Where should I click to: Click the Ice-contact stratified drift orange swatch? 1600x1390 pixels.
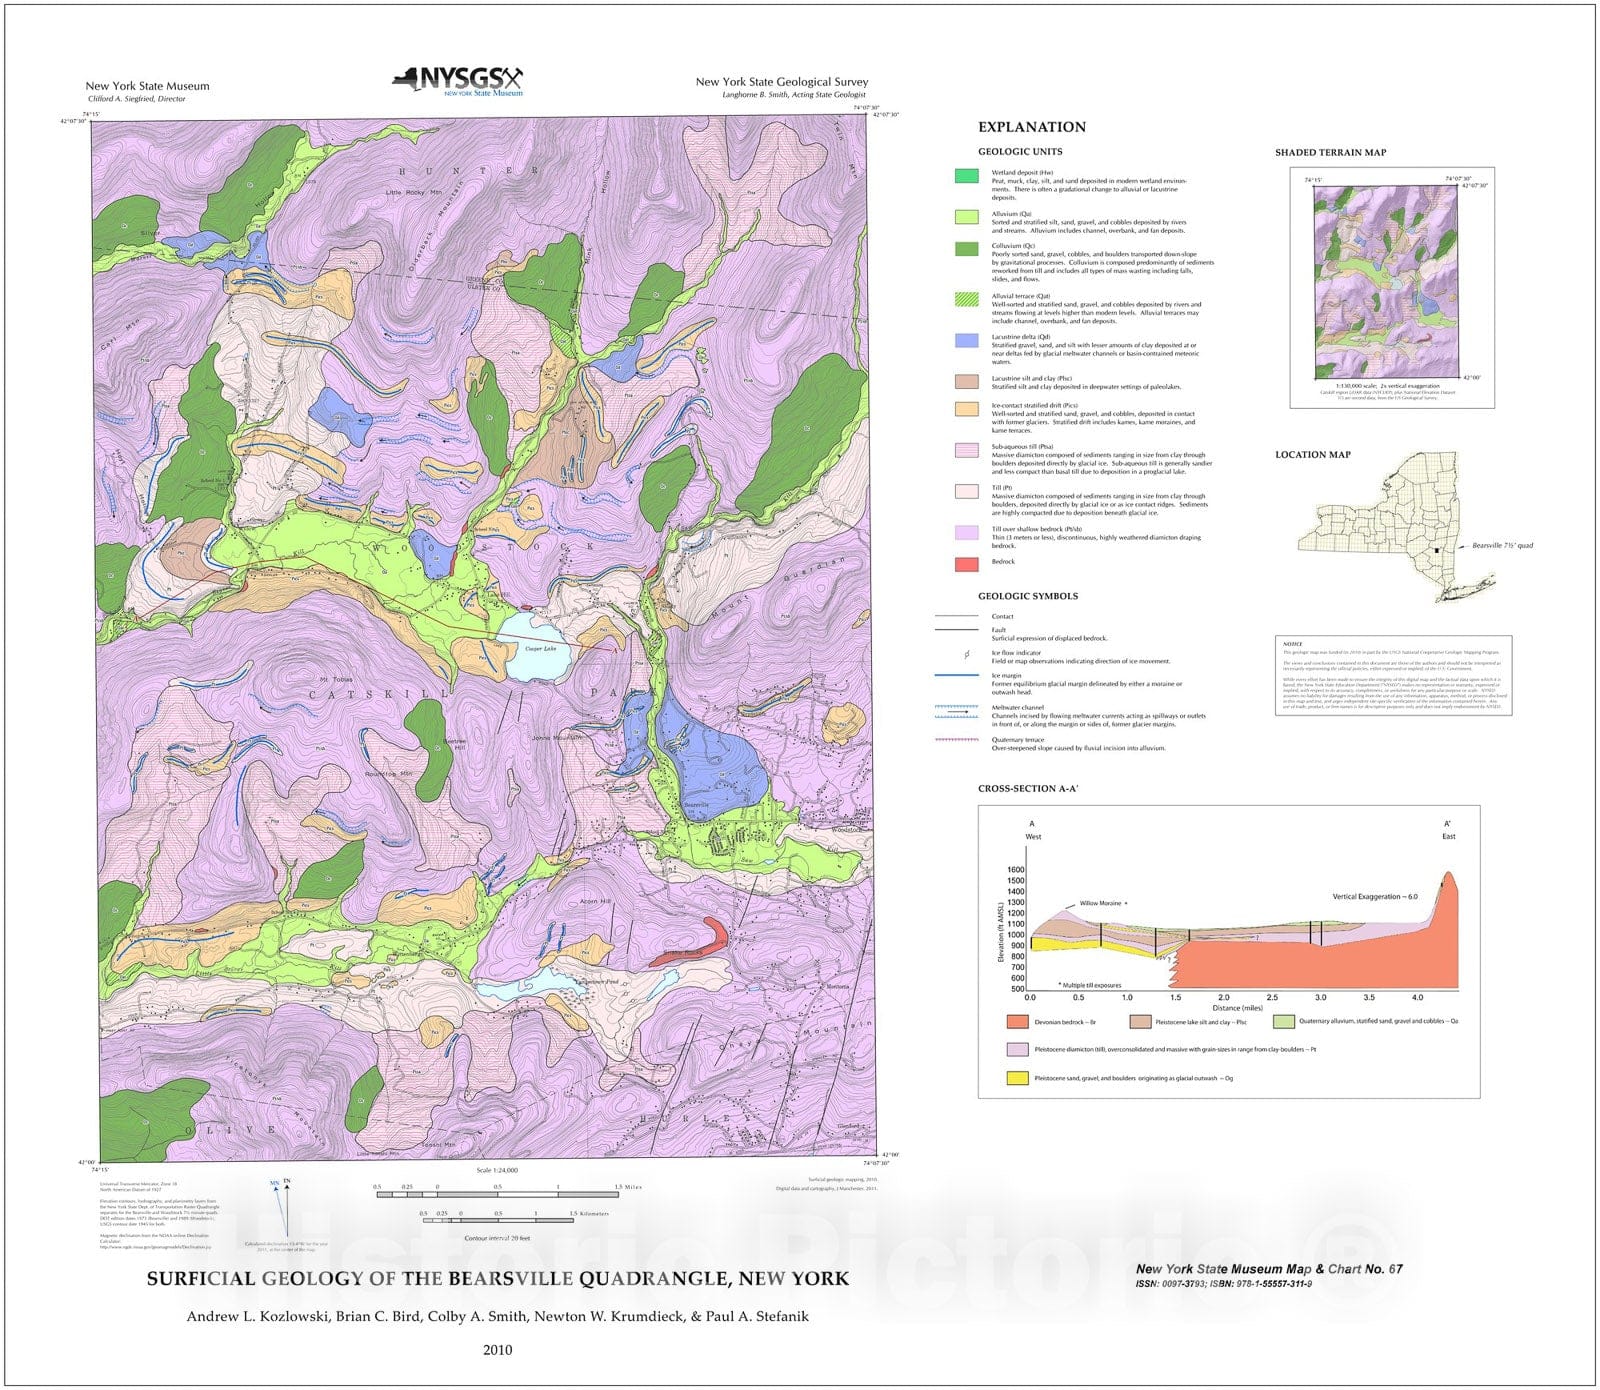coord(966,409)
